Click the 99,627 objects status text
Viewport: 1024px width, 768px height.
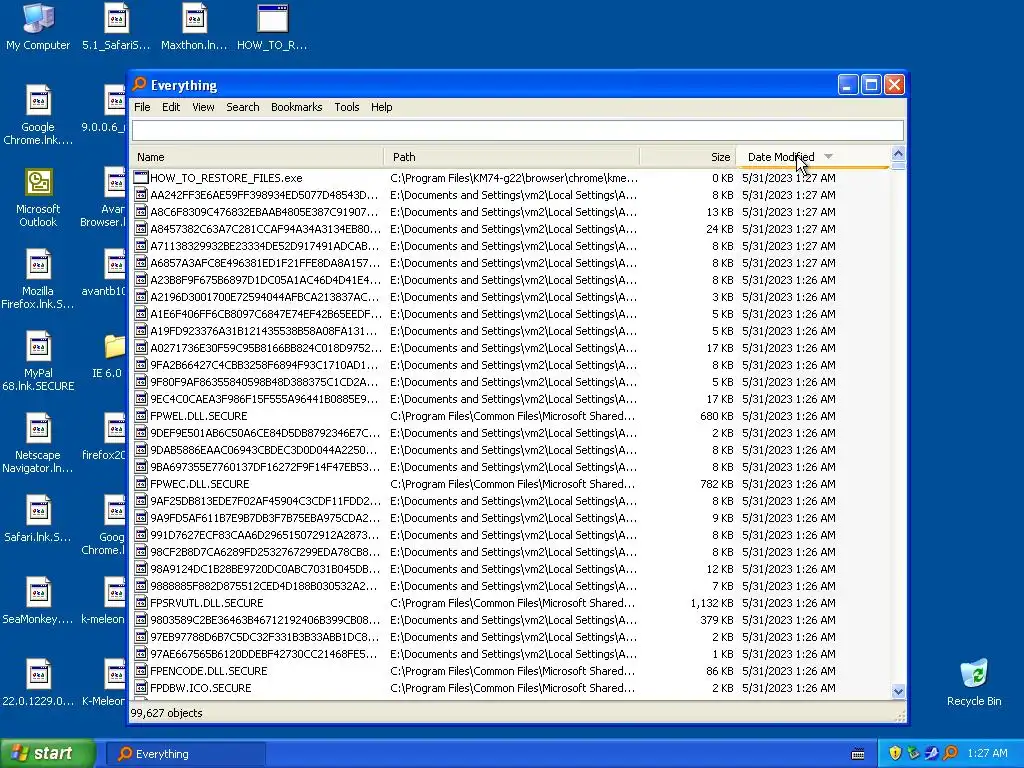coord(167,713)
